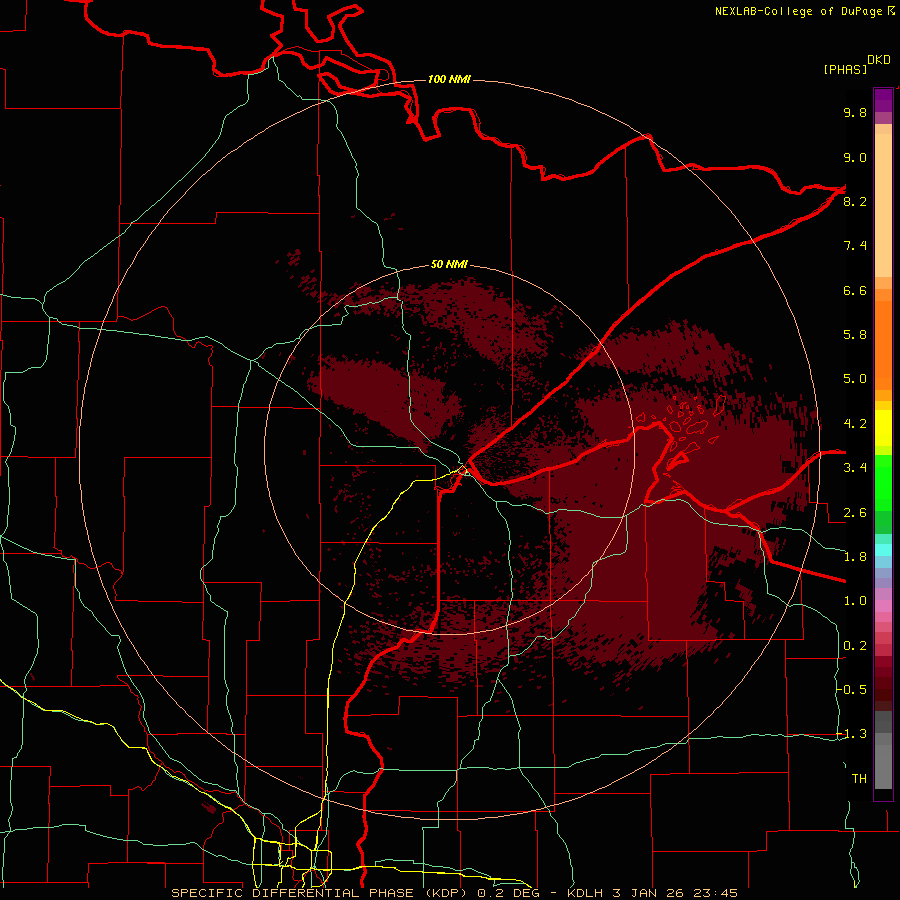Click the 8.2 value on the color scale
900x900 pixels.
pos(855,201)
